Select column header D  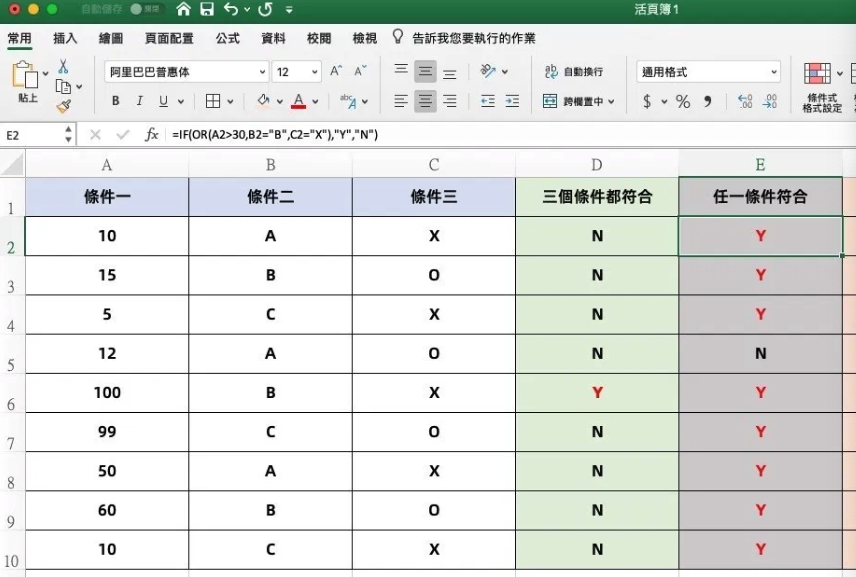coord(597,164)
